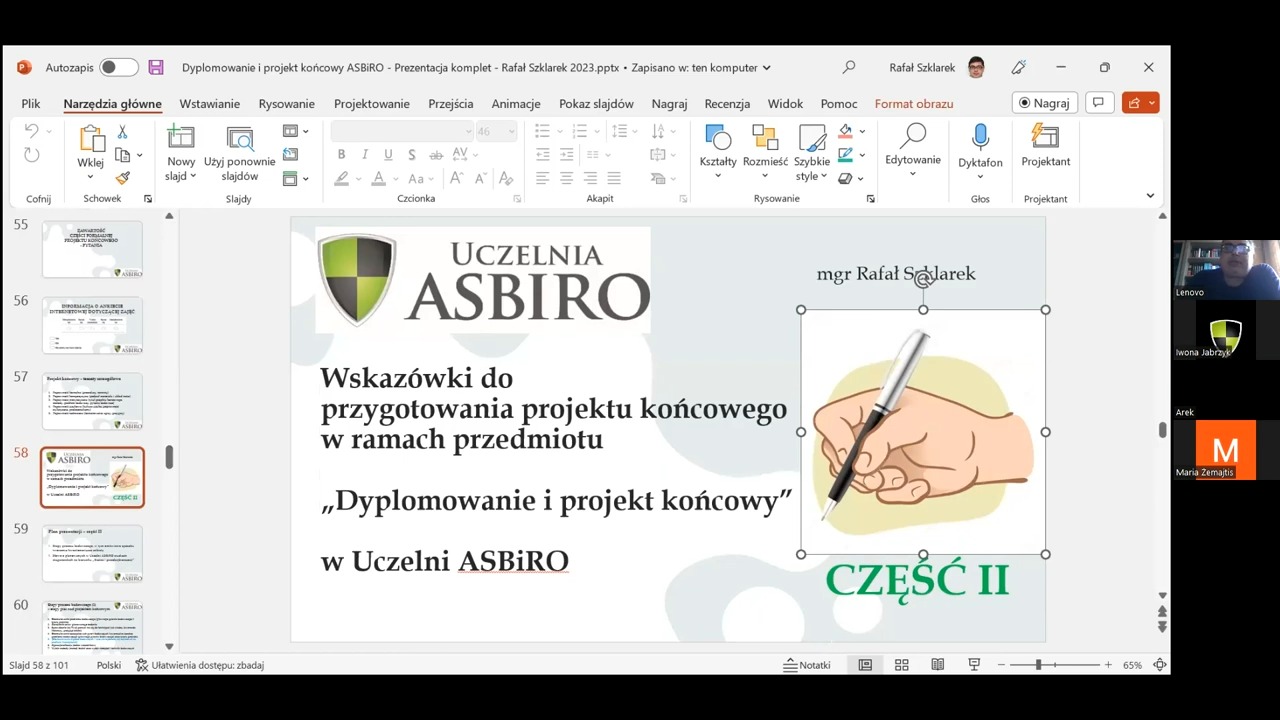Center text in Akapit group
Image resolution: width=1280 pixels, height=720 pixels.
click(x=566, y=178)
